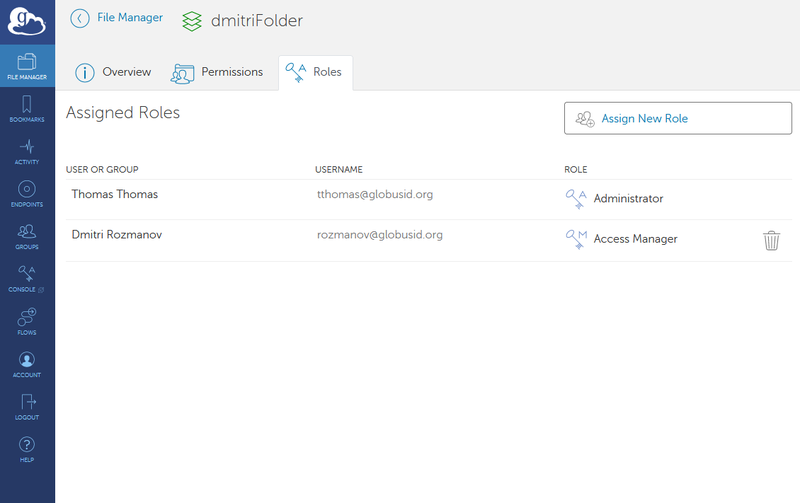Open Groups in the sidebar
The width and height of the screenshot is (800, 503).
pyautogui.click(x=27, y=236)
